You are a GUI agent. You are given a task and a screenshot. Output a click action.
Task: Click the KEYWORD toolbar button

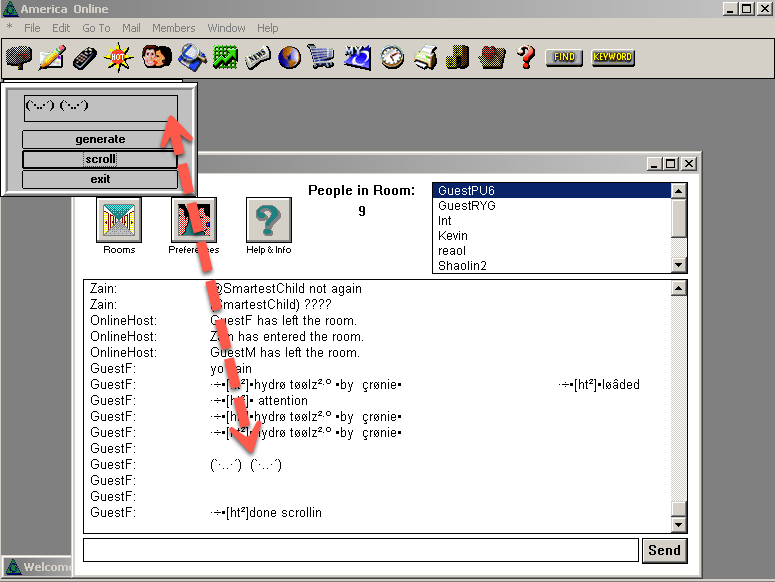(613, 57)
